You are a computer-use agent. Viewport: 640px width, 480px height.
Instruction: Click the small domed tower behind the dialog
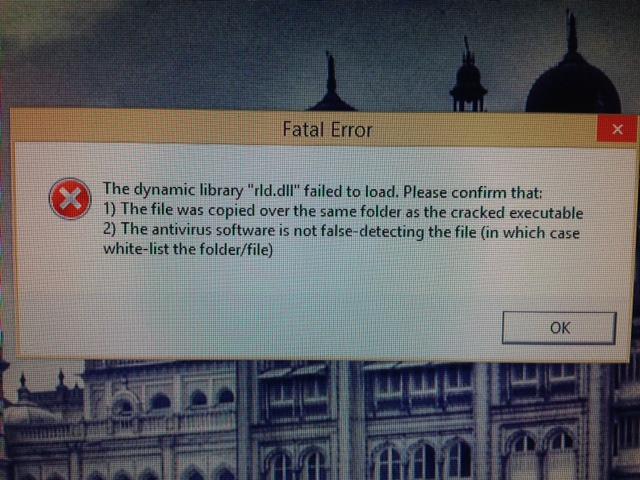(x=468, y=82)
